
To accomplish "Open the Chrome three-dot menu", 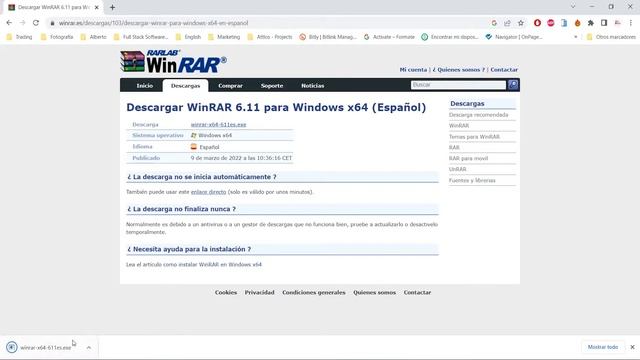I will (x=631, y=23).
